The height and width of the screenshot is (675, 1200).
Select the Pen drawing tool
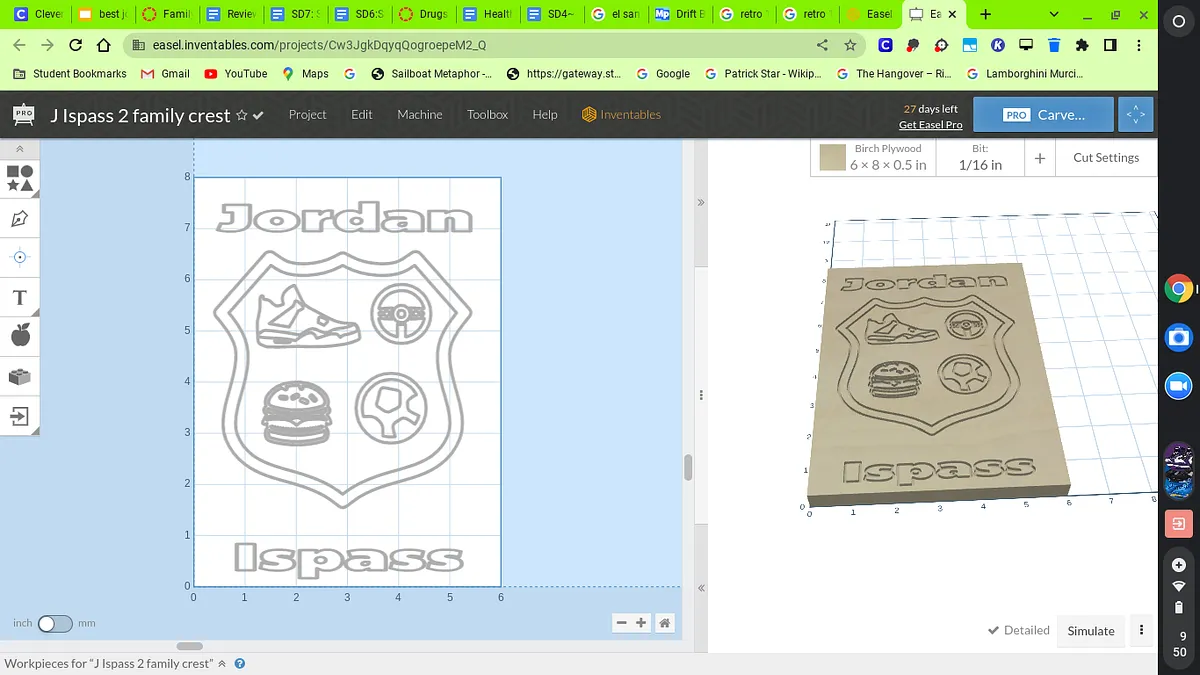tap(20, 218)
